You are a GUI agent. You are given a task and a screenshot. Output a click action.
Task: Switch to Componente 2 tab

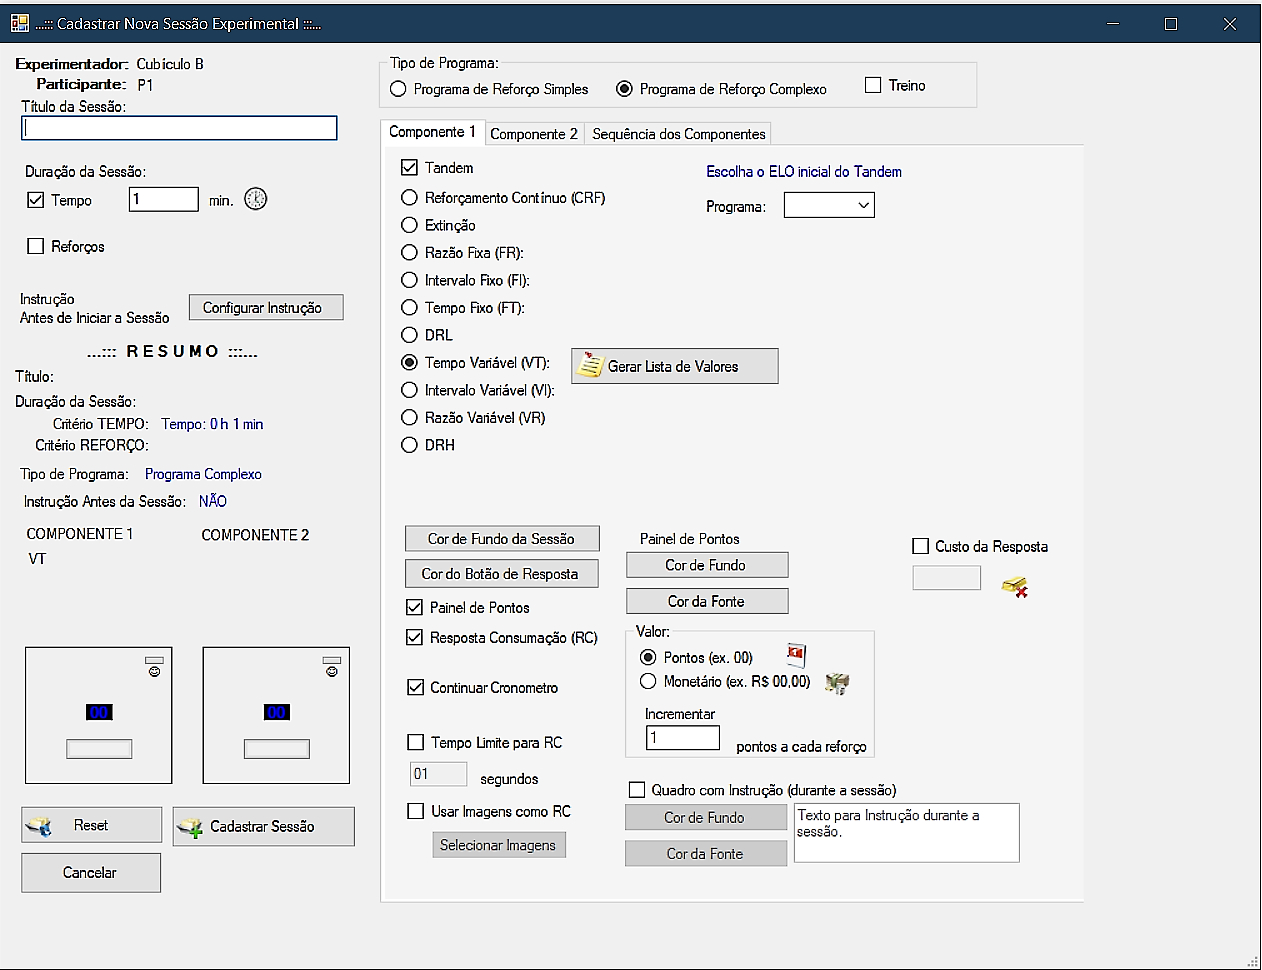pos(534,134)
